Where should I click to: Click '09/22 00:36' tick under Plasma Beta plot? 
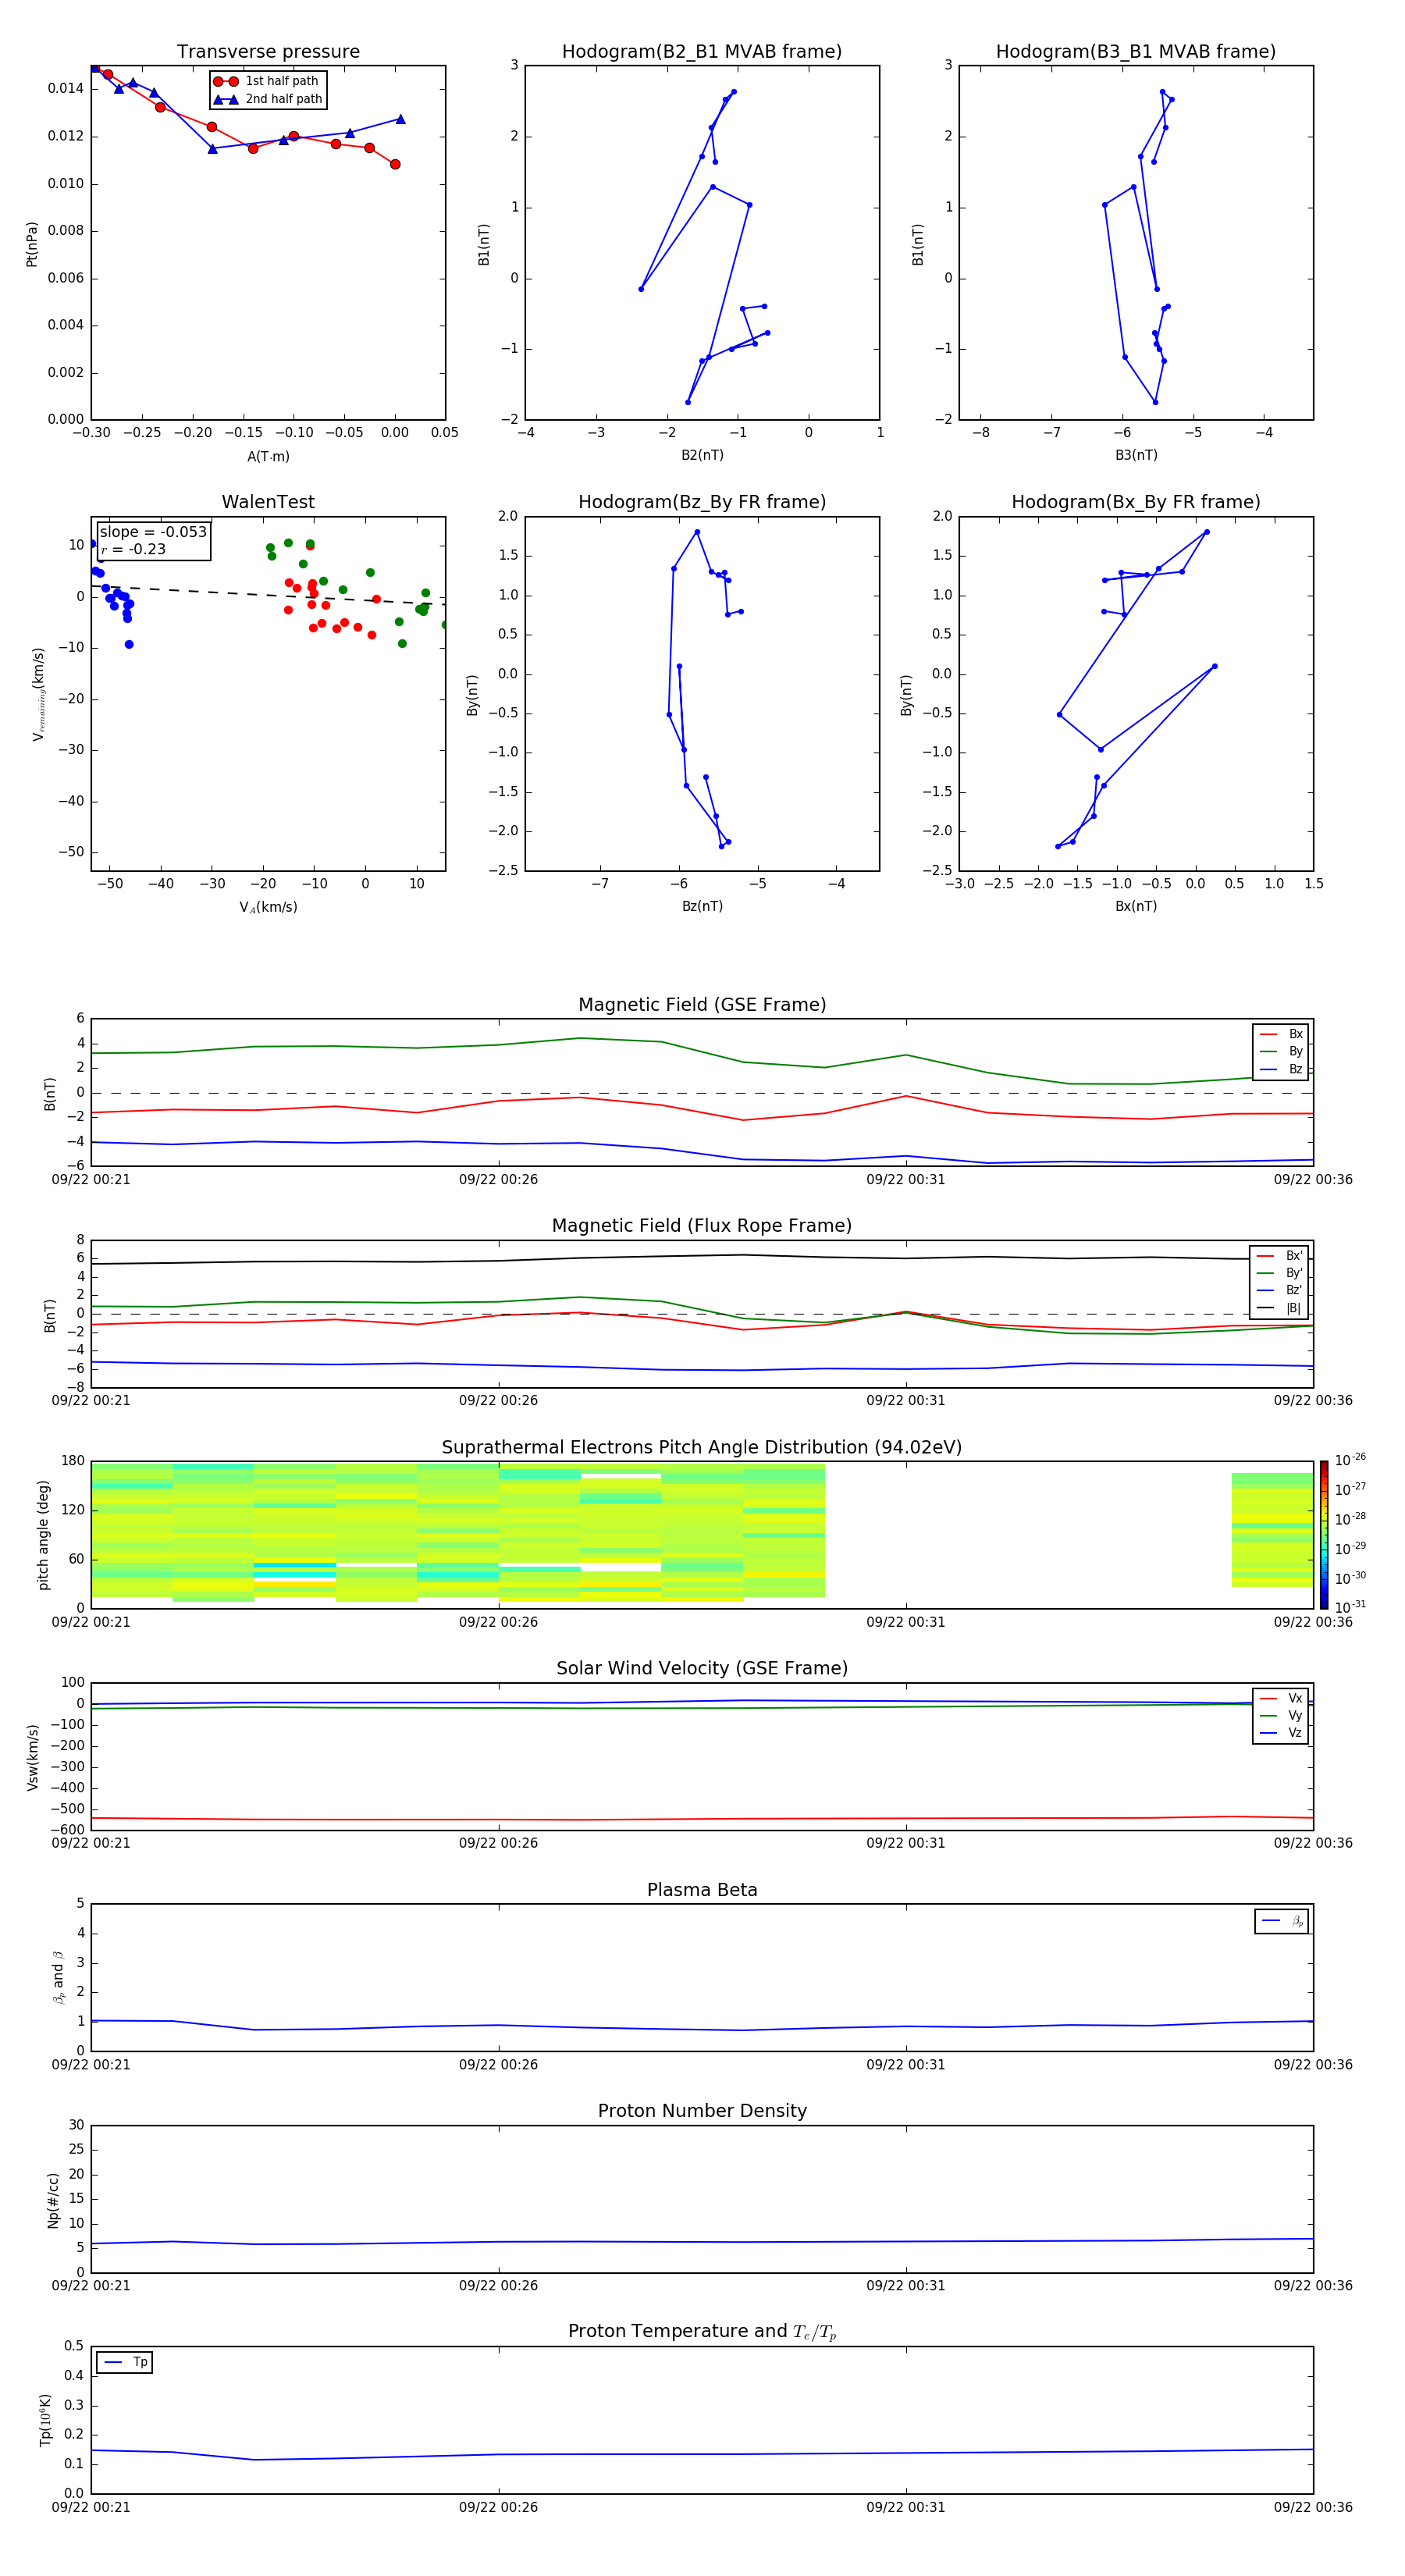[1313, 2065]
